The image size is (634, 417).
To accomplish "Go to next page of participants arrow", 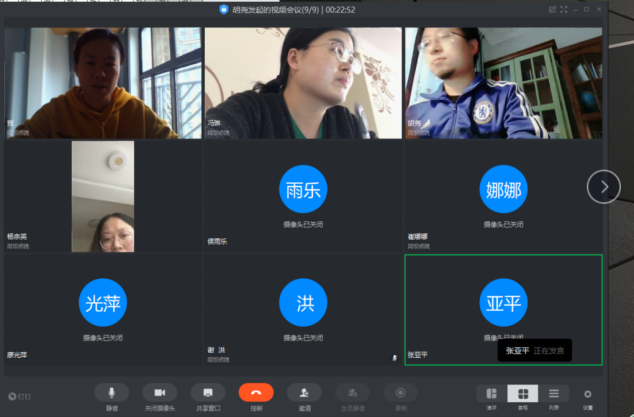I will point(603,186).
